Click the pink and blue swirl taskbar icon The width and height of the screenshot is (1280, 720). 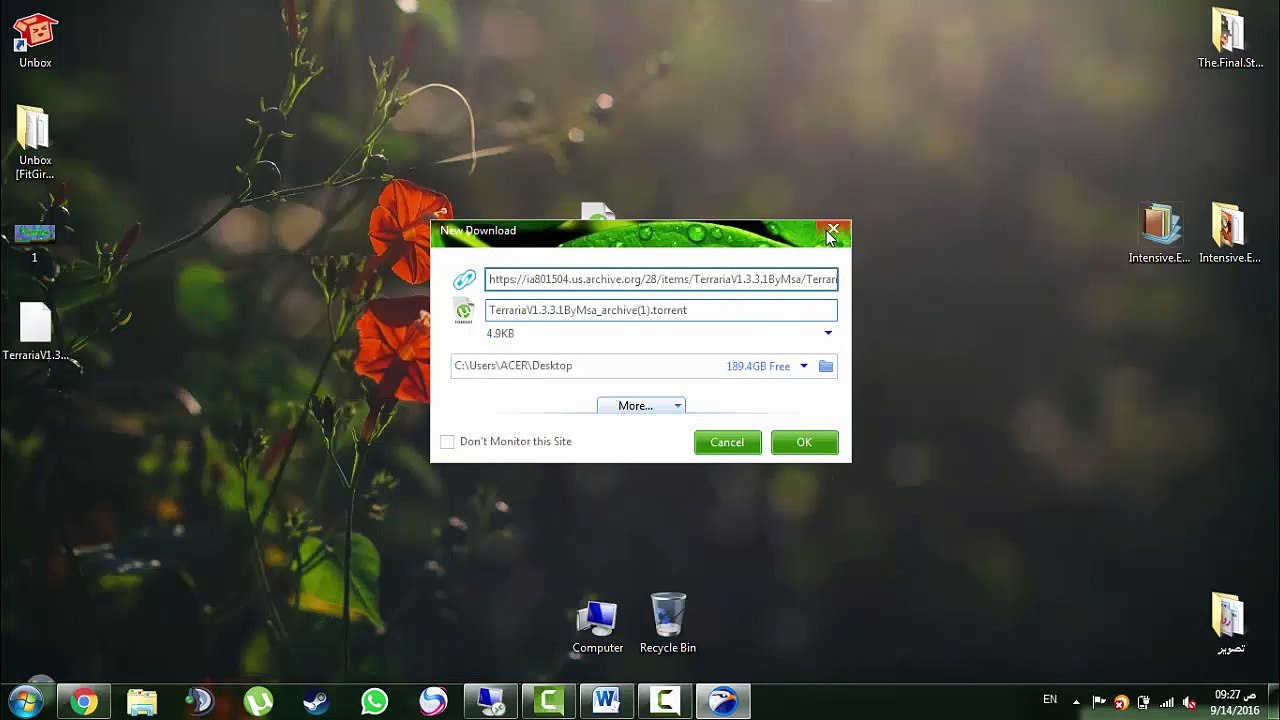click(x=432, y=701)
